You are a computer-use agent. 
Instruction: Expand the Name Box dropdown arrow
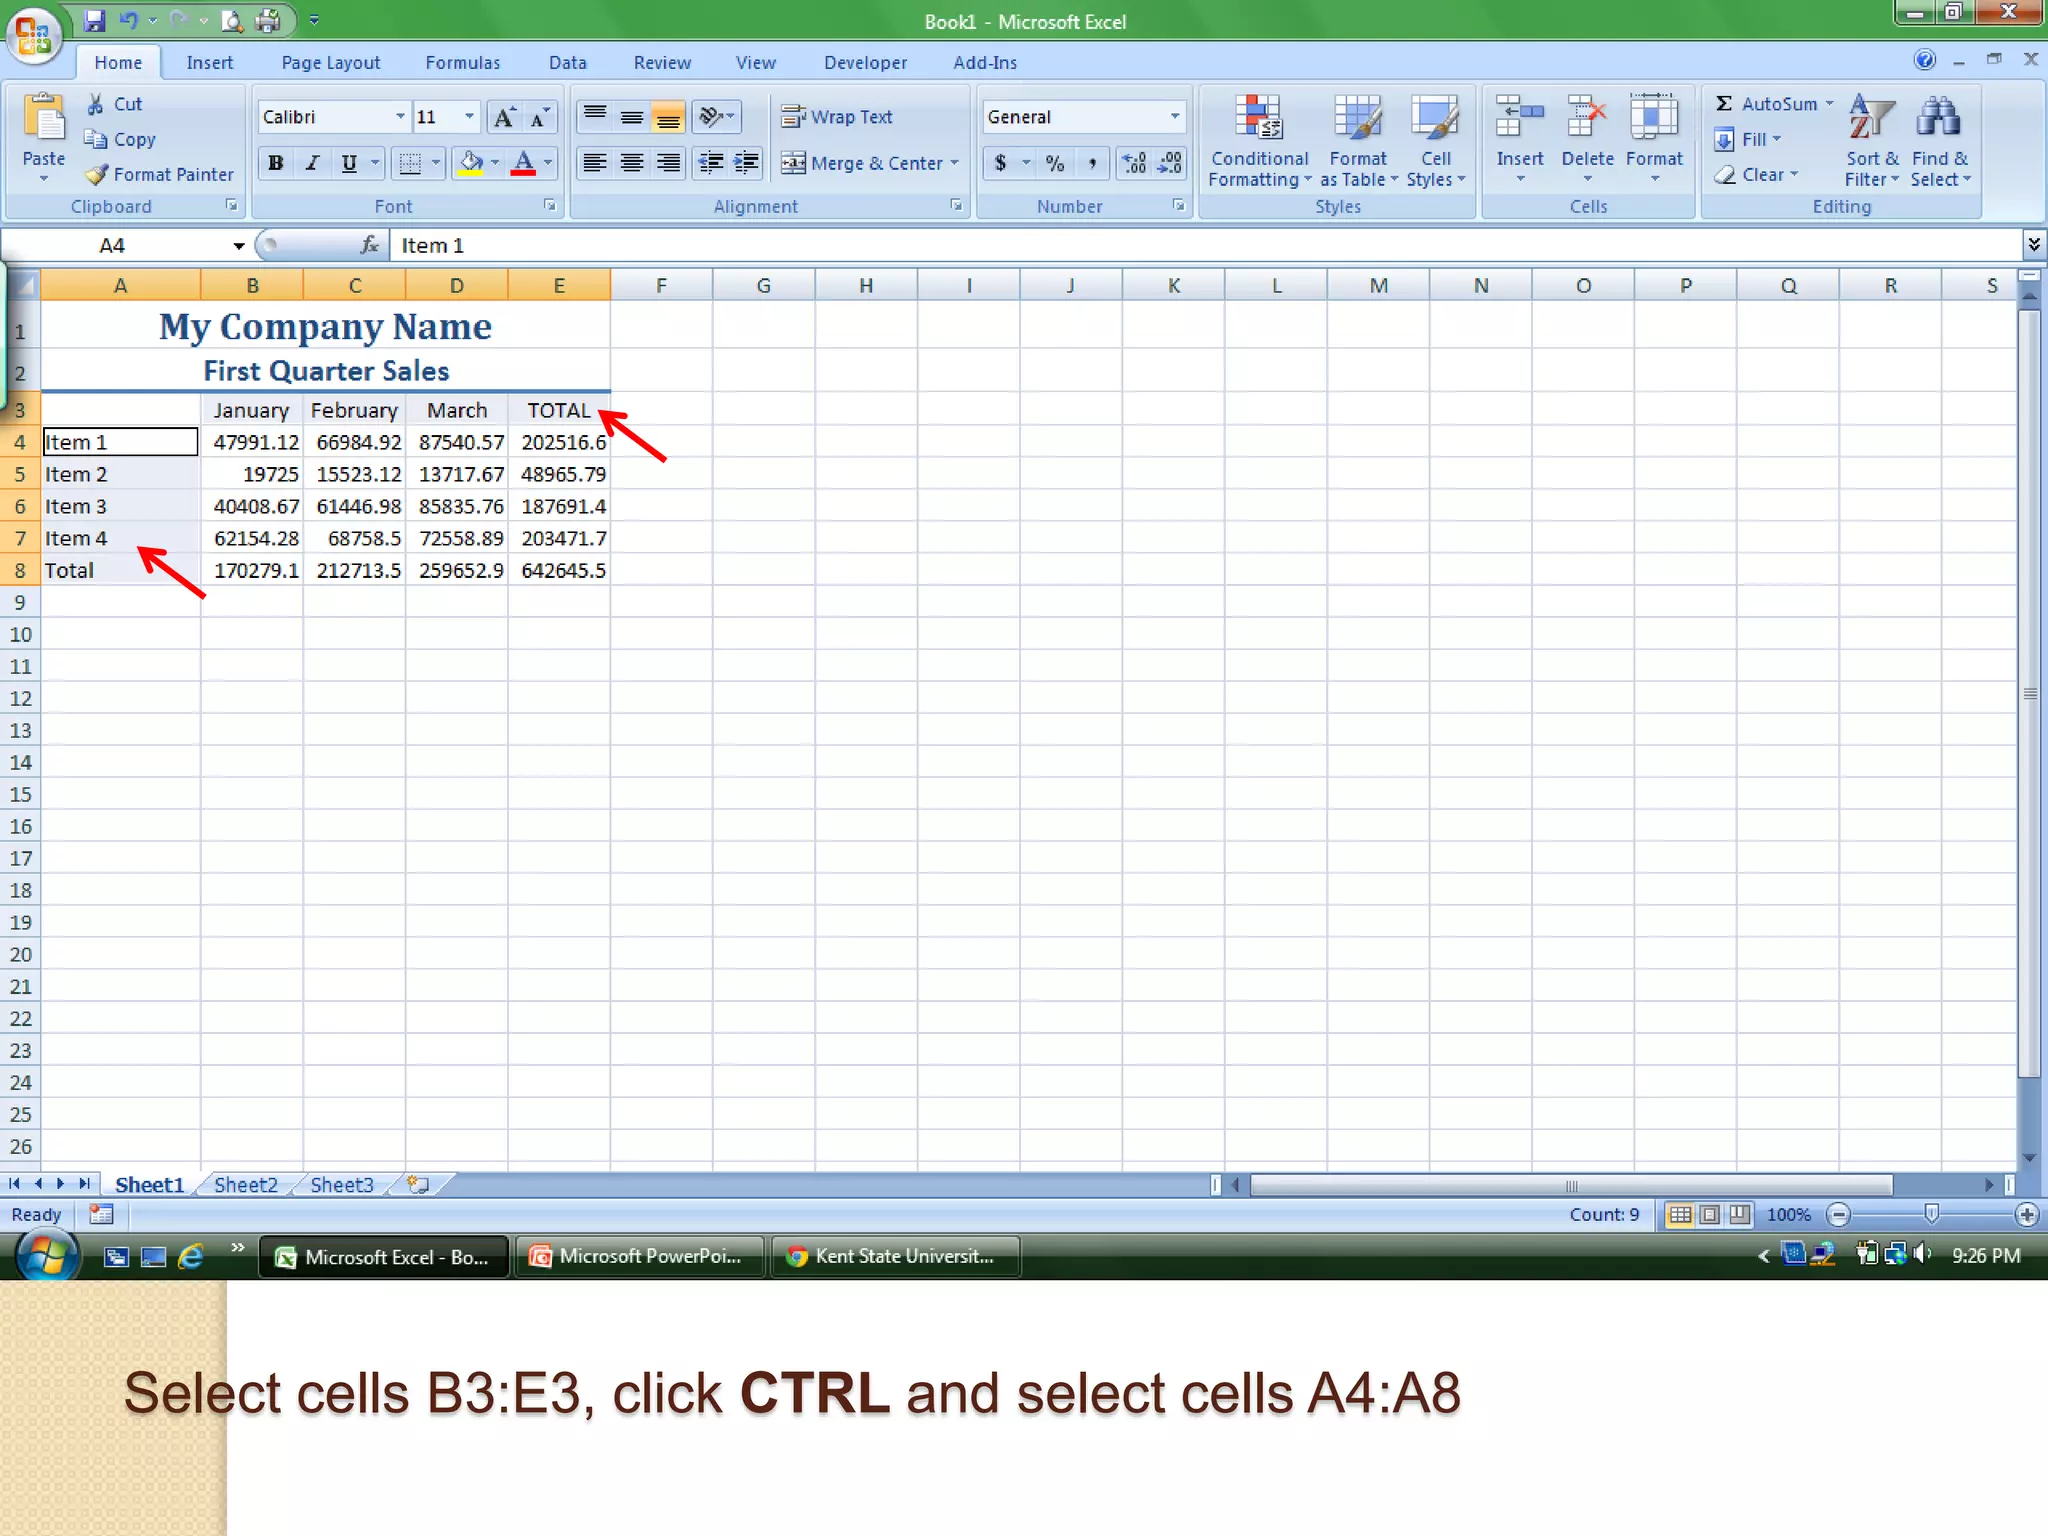pyautogui.click(x=239, y=246)
